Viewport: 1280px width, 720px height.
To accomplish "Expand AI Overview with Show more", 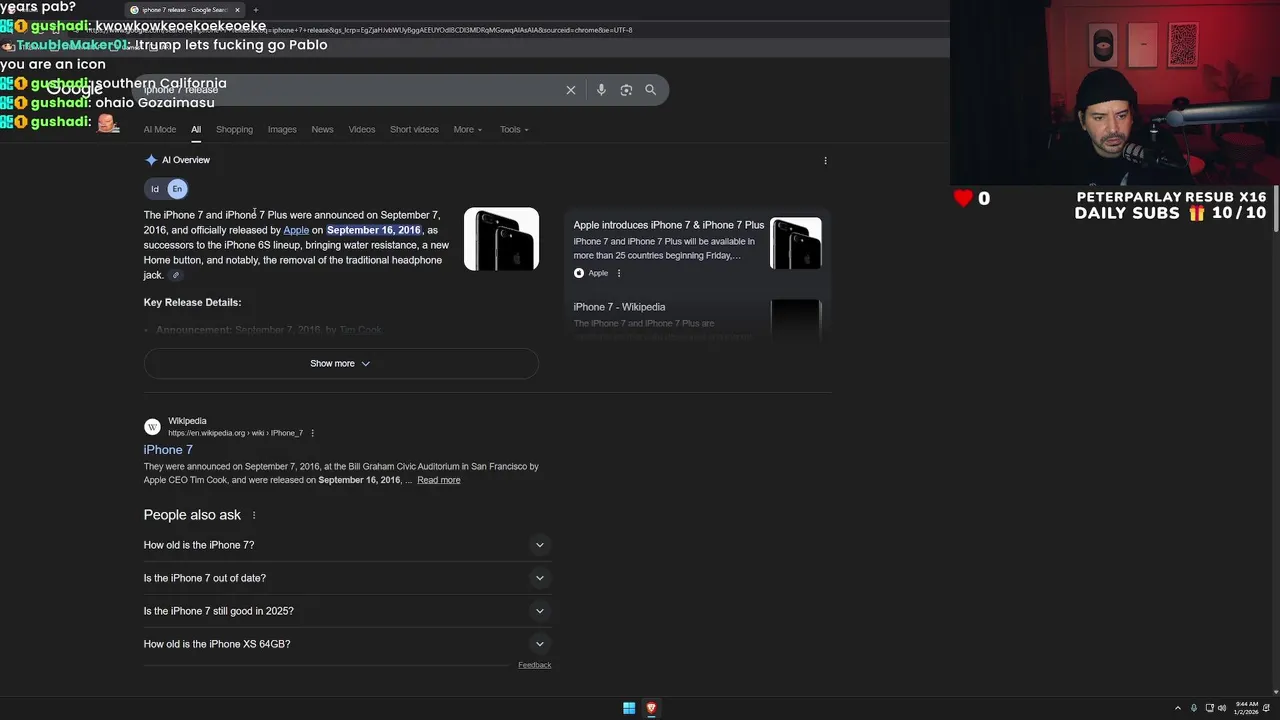I will click(x=341, y=363).
